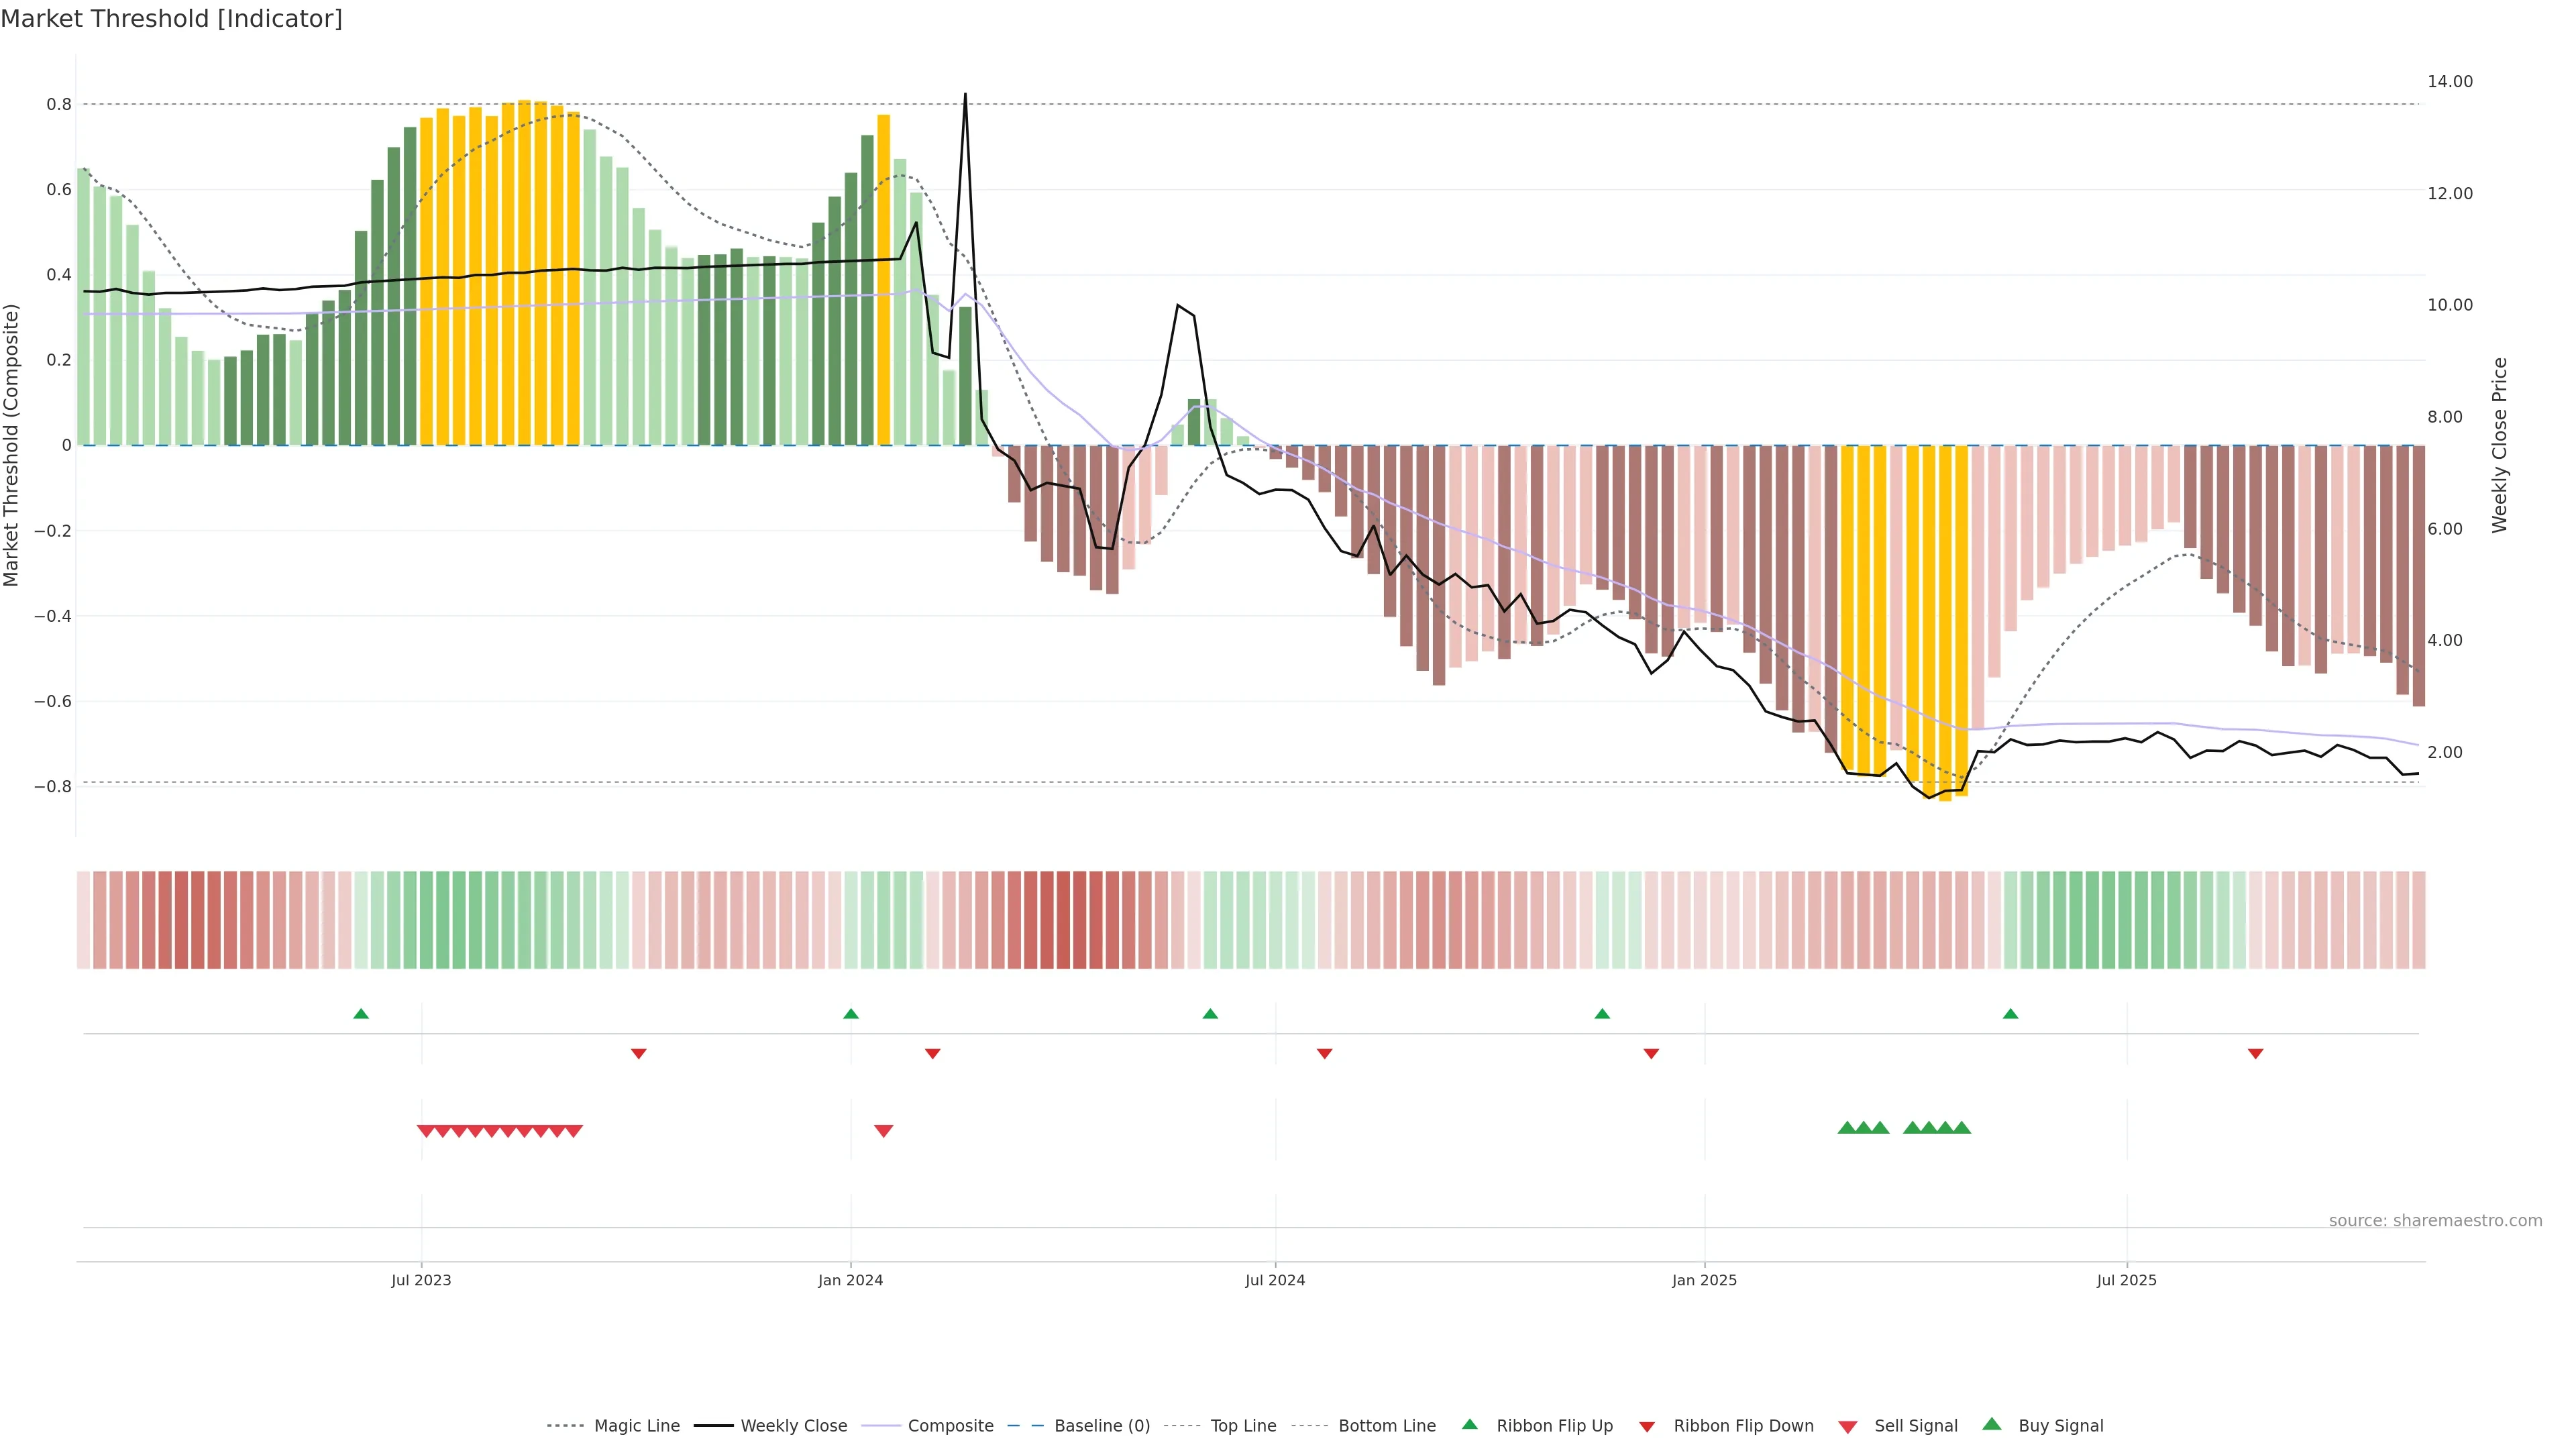Click the last Ribbon Flip Down marker after Jul 2025

click(x=2255, y=1054)
